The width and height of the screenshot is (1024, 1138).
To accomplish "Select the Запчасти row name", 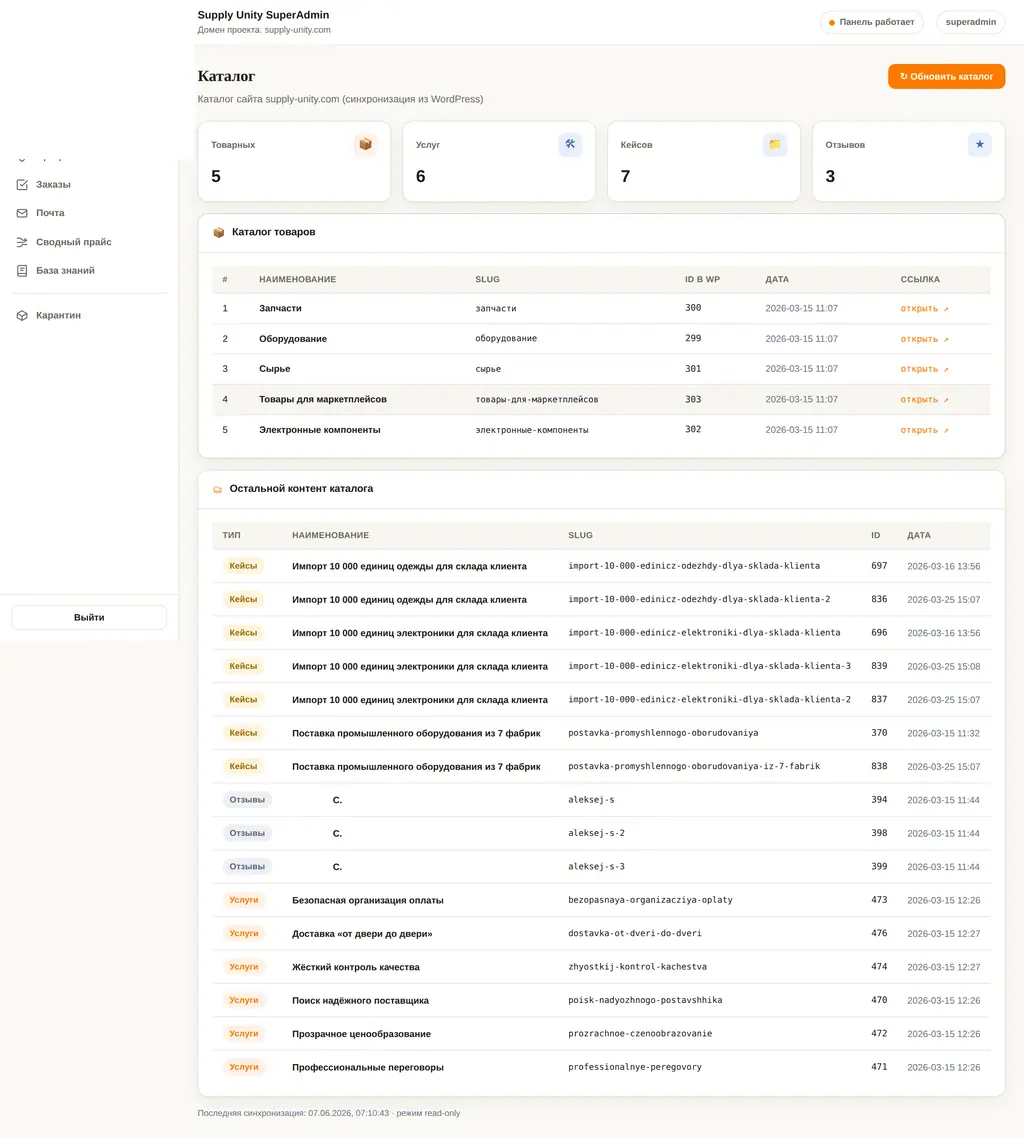I will [x=280, y=308].
